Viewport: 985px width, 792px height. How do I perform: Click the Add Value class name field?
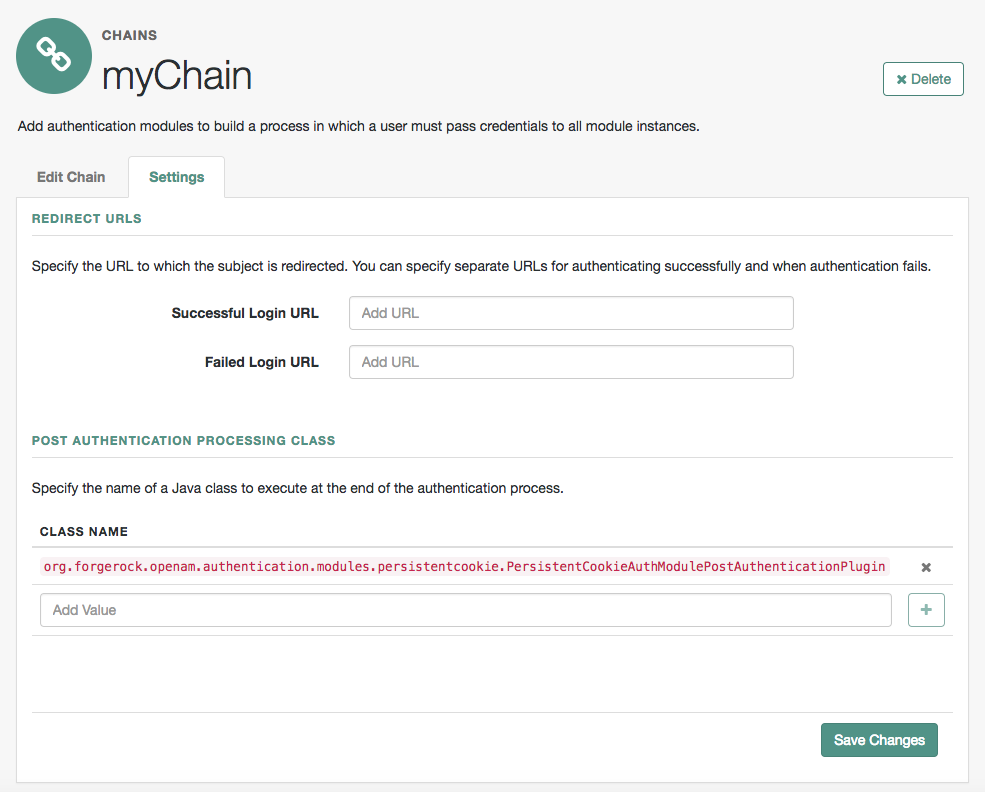465,610
